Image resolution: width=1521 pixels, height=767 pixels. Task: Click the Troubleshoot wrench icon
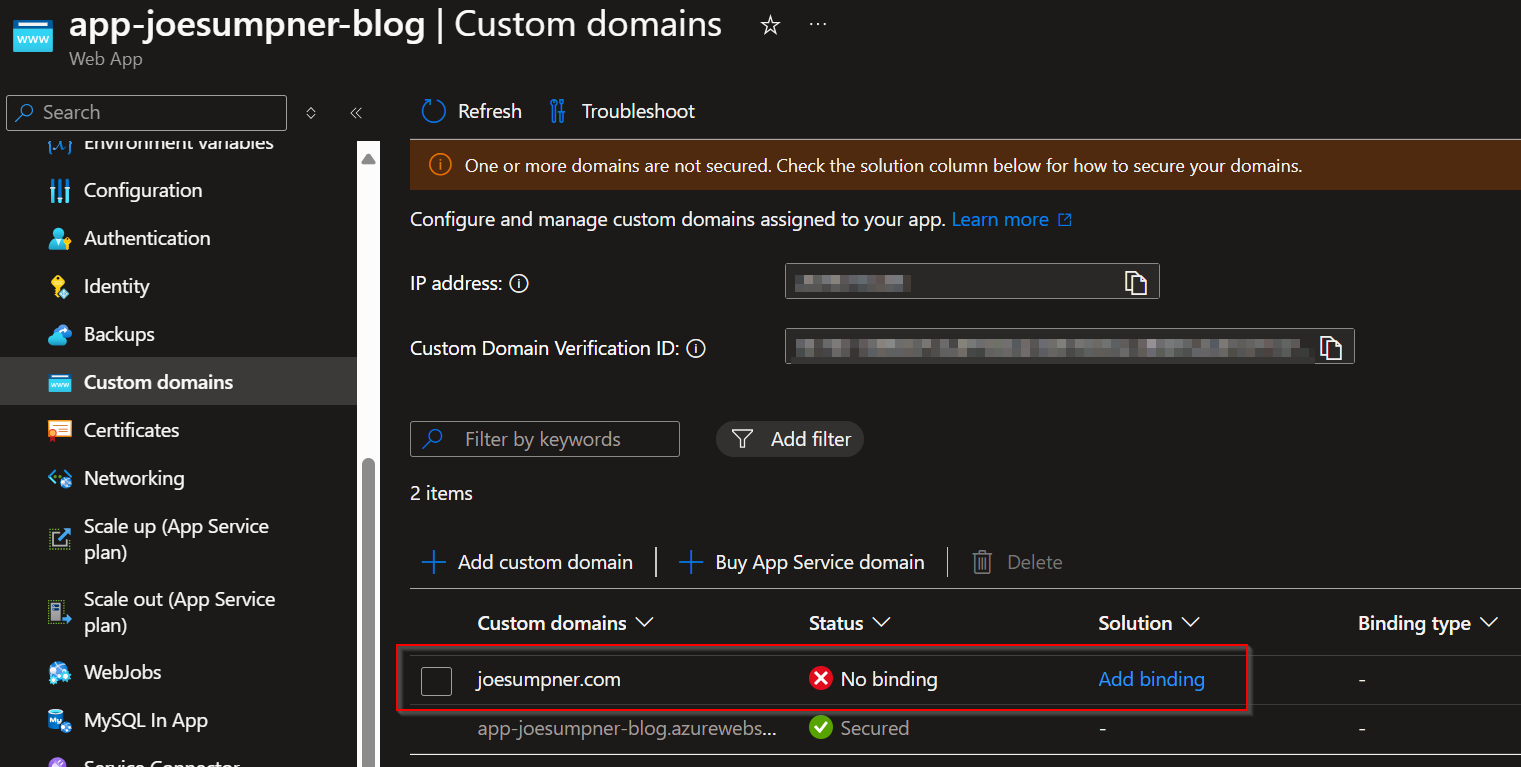tap(558, 111)
